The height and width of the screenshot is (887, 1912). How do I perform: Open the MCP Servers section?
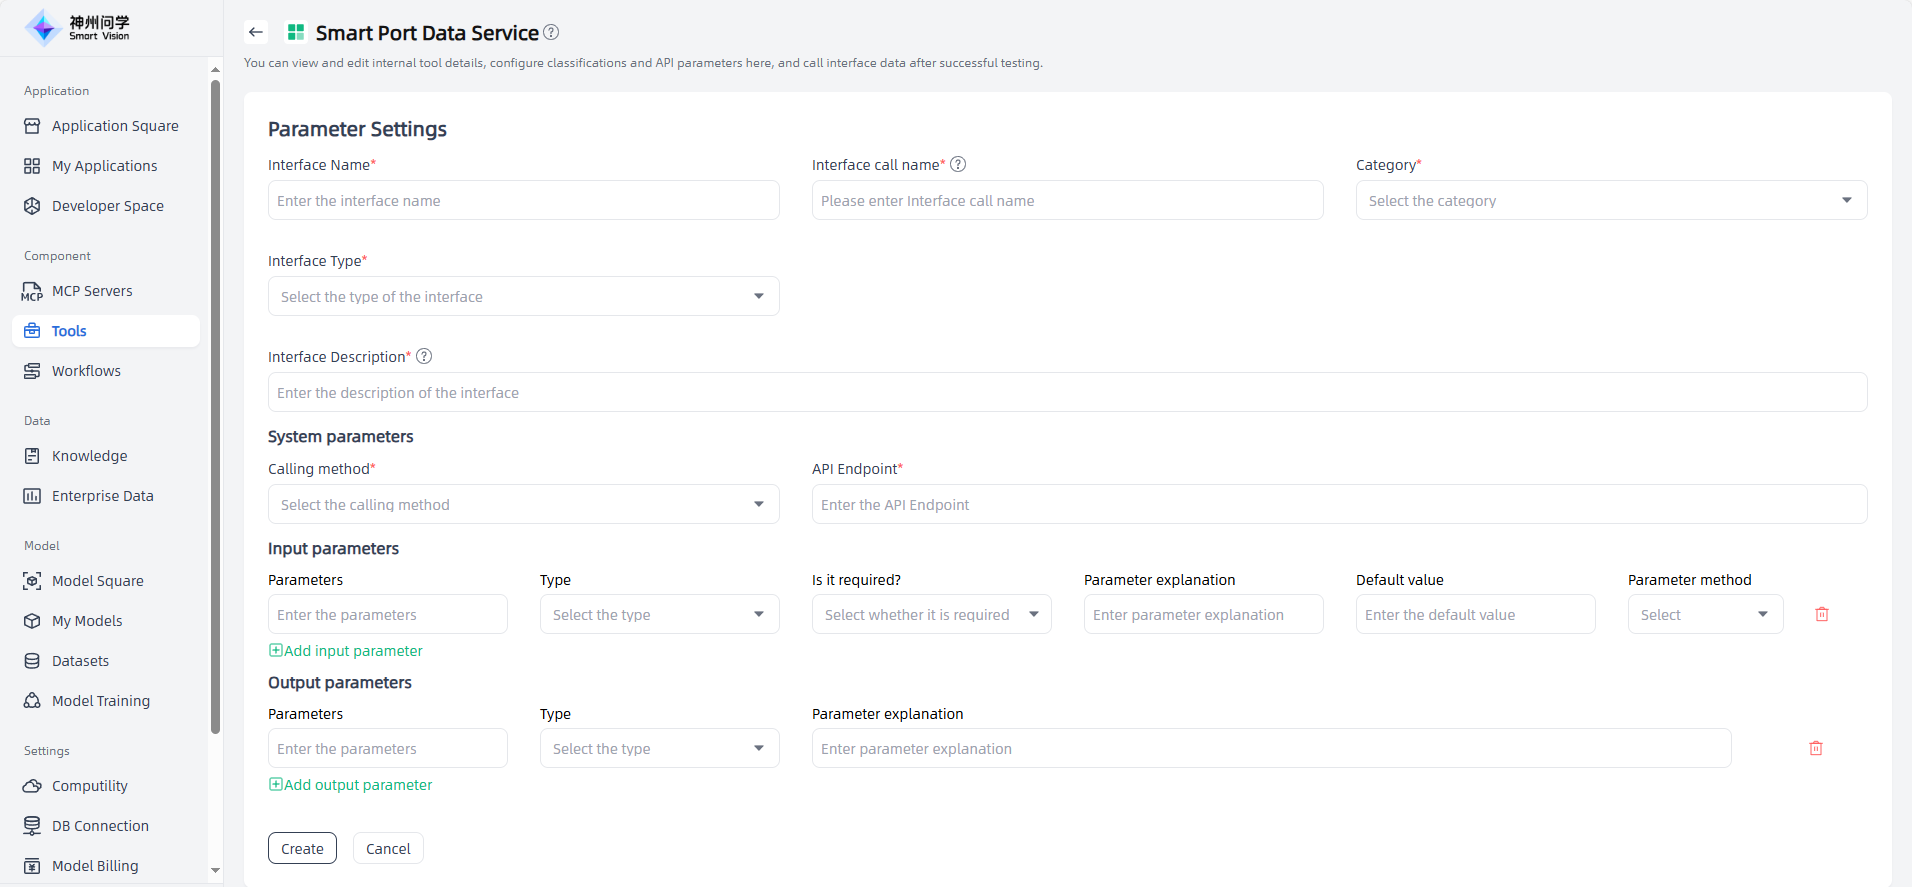[x=92, y=291]
